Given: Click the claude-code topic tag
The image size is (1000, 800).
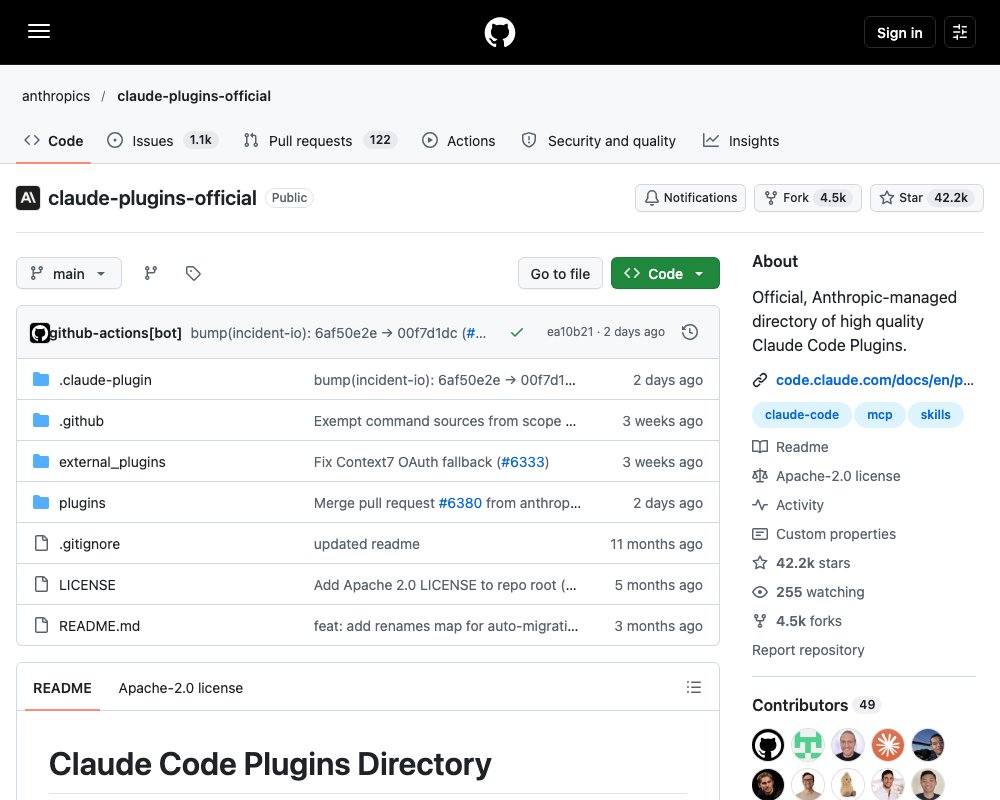Looking at the screenshot, I should (802, 415).
